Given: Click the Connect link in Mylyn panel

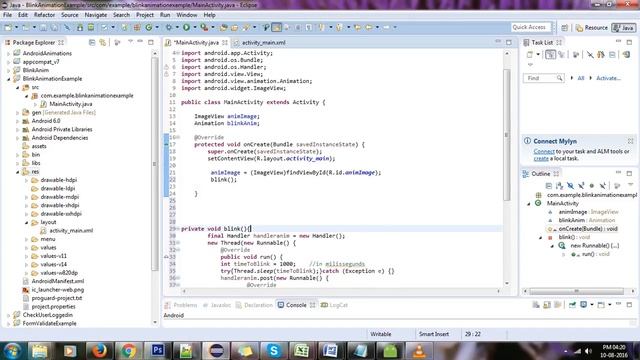Looking at the screenshot, I should click(x=544, y=151).
